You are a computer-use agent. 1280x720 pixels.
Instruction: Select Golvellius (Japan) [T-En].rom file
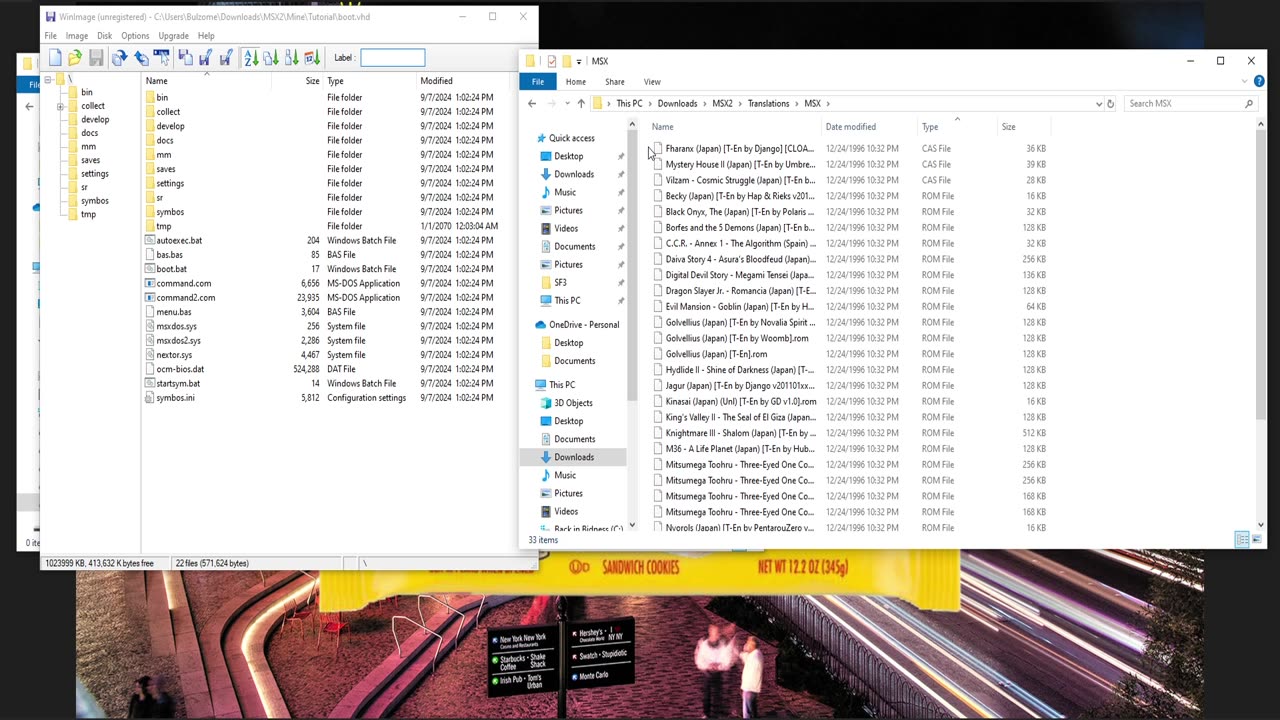tap(716, 354)
